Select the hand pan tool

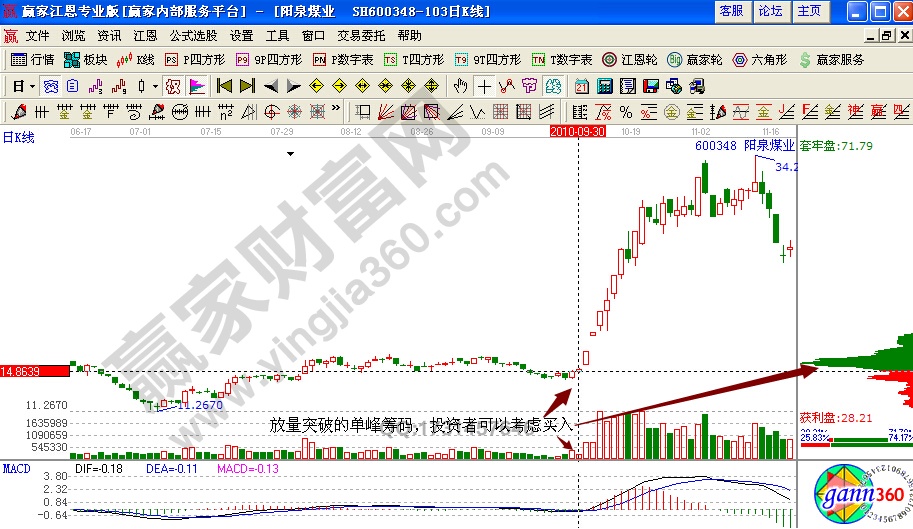pyautogui.click(x=460, y=86)
